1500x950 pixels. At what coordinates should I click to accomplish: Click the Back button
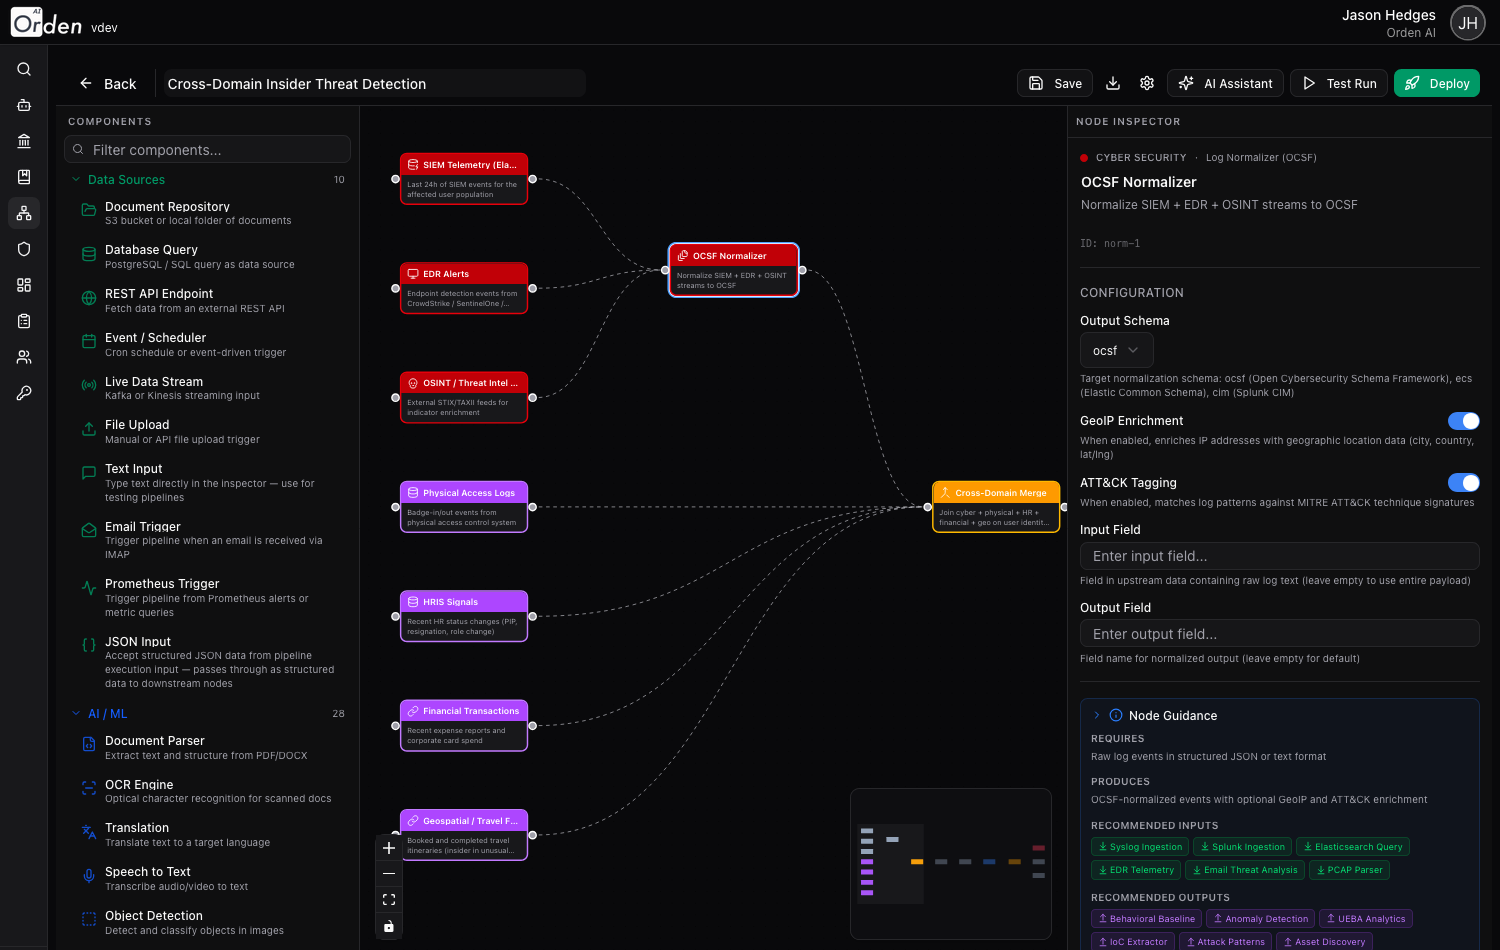[108, 84]
